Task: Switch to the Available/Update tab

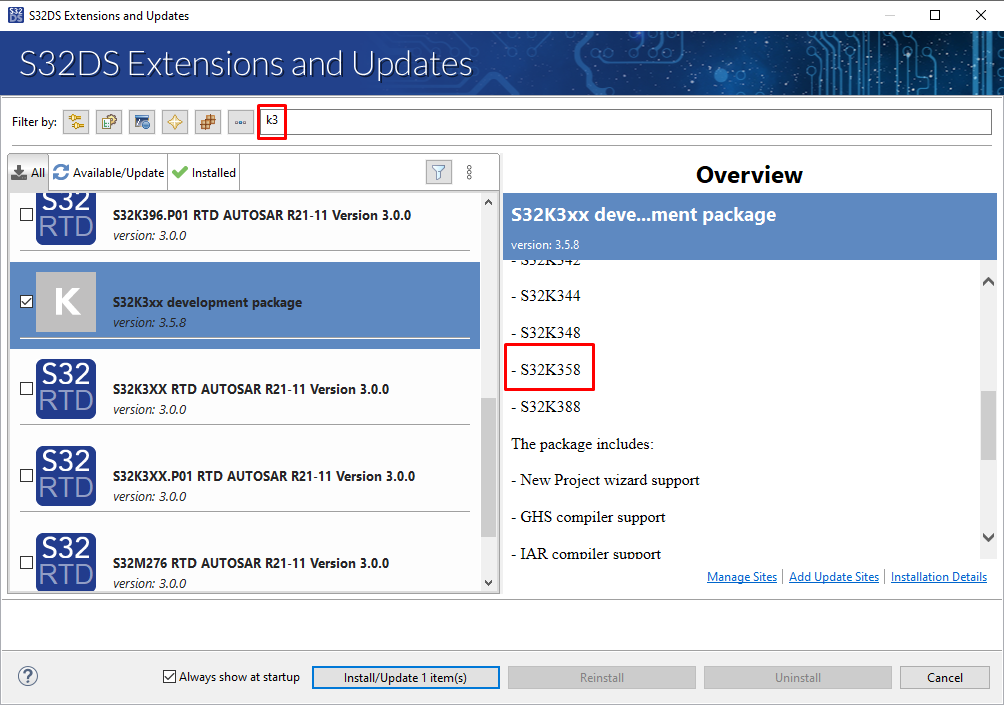Action: pos(109,172)
